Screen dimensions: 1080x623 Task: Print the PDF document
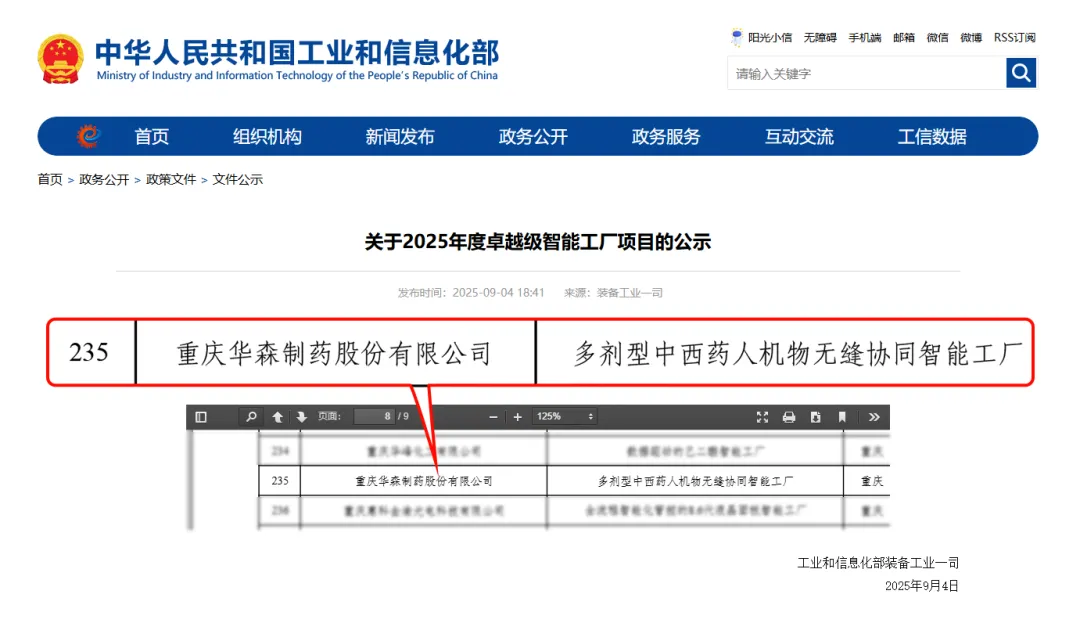(789, 417)
